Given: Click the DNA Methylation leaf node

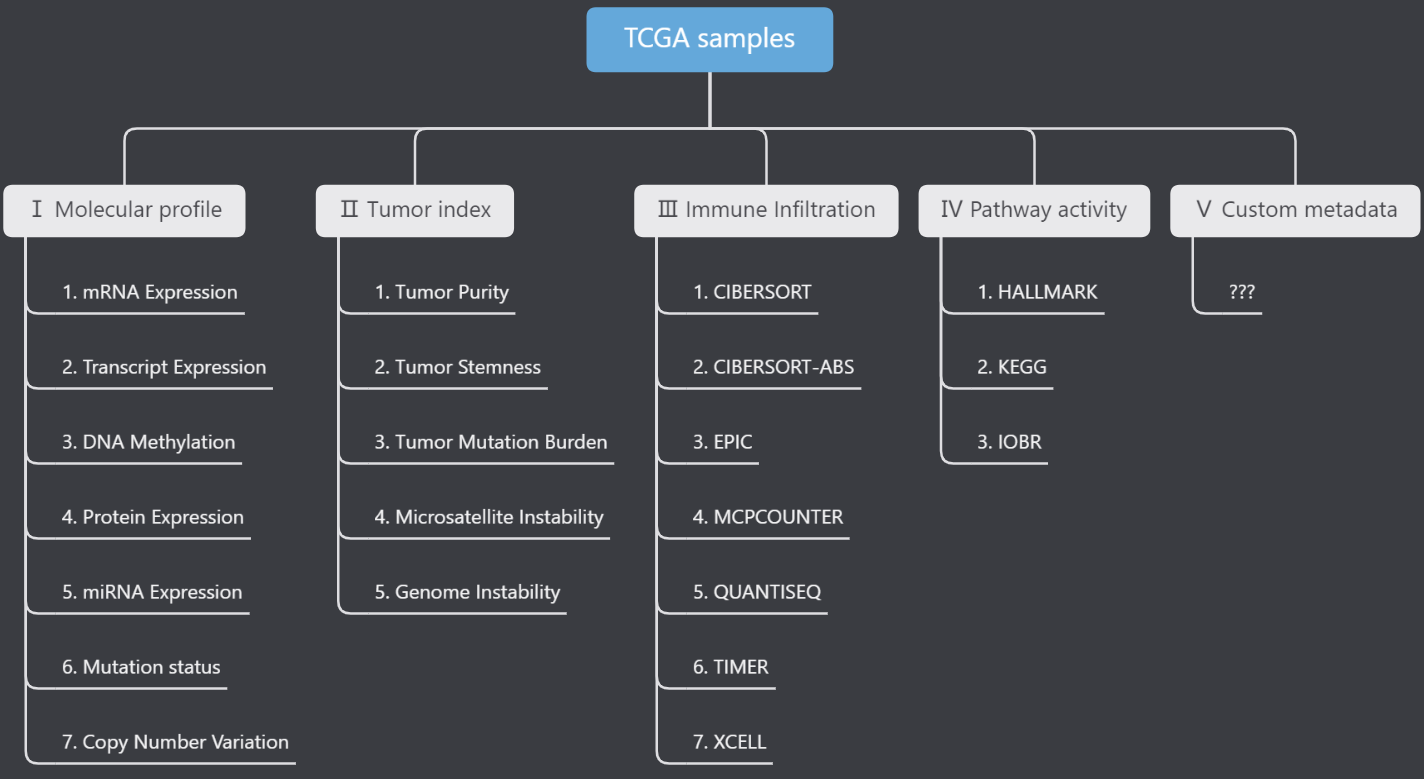Looking at the screenshot, I should [x=148, y=443].
